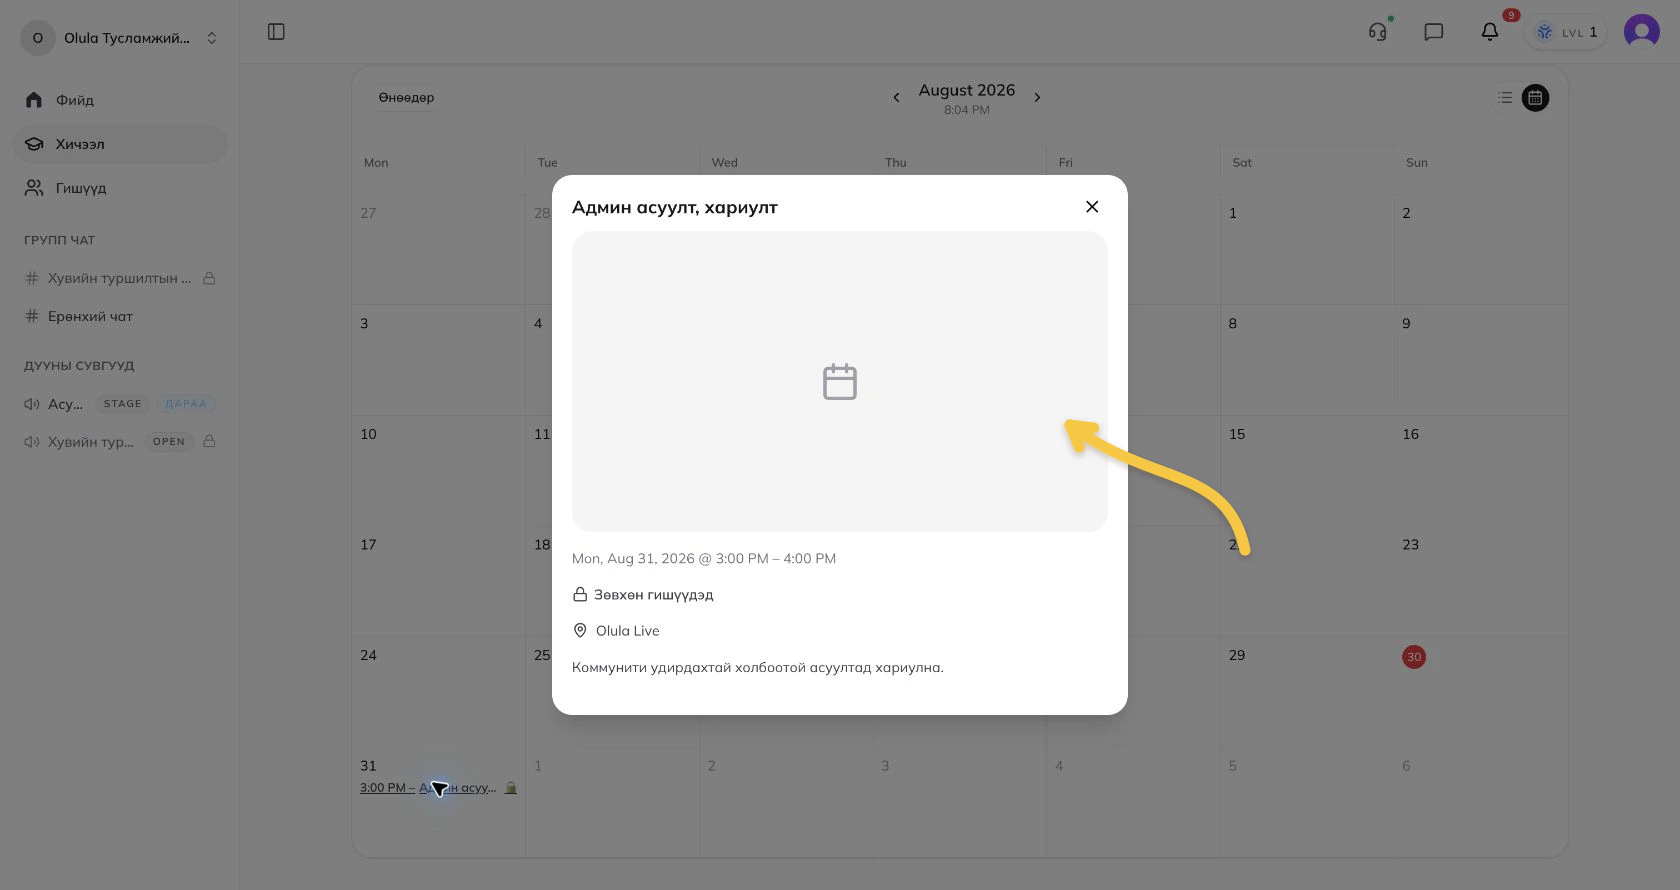
Task: Click the lock icon on Хувийн туршилтын chat
Action: pos(210,278)
